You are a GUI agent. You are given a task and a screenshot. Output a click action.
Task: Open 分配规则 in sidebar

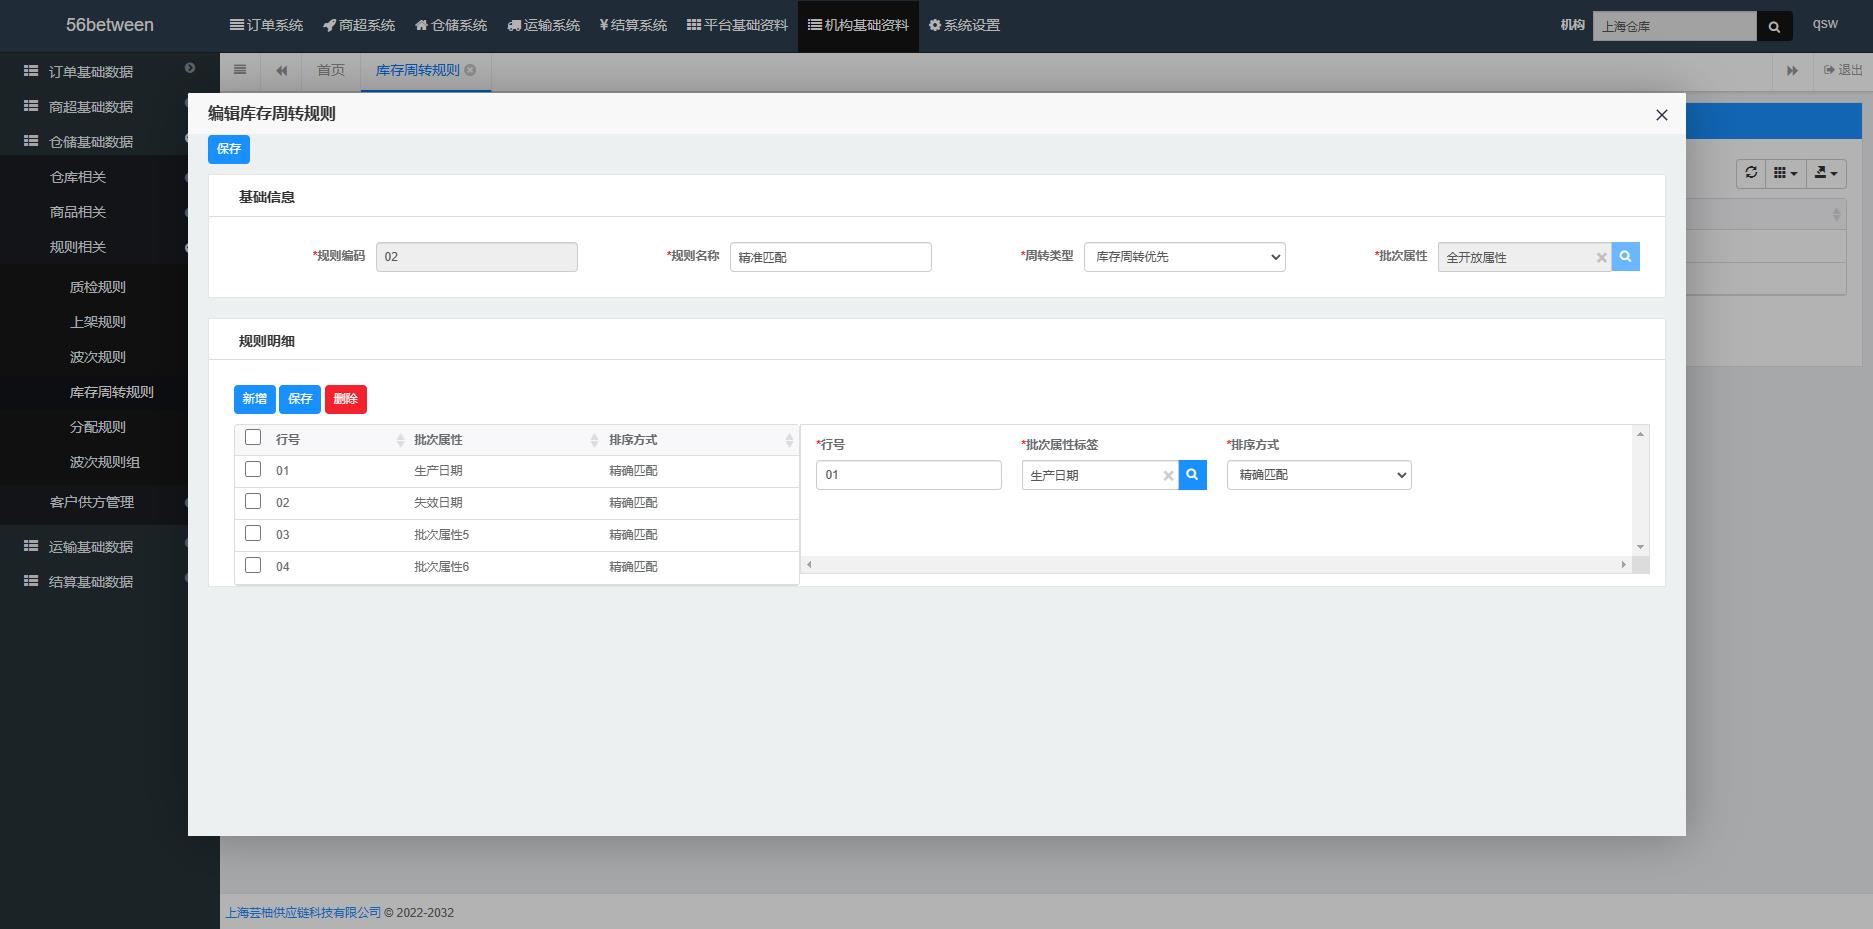98,427
